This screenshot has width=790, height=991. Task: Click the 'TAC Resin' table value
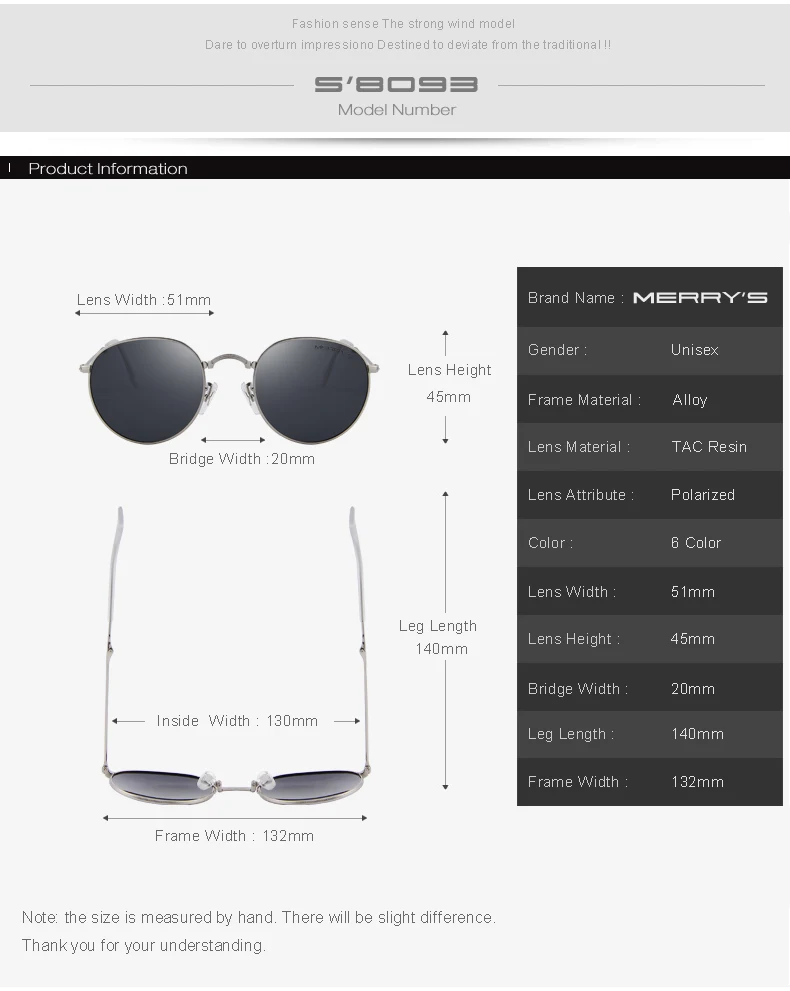(x=709, y=447)
